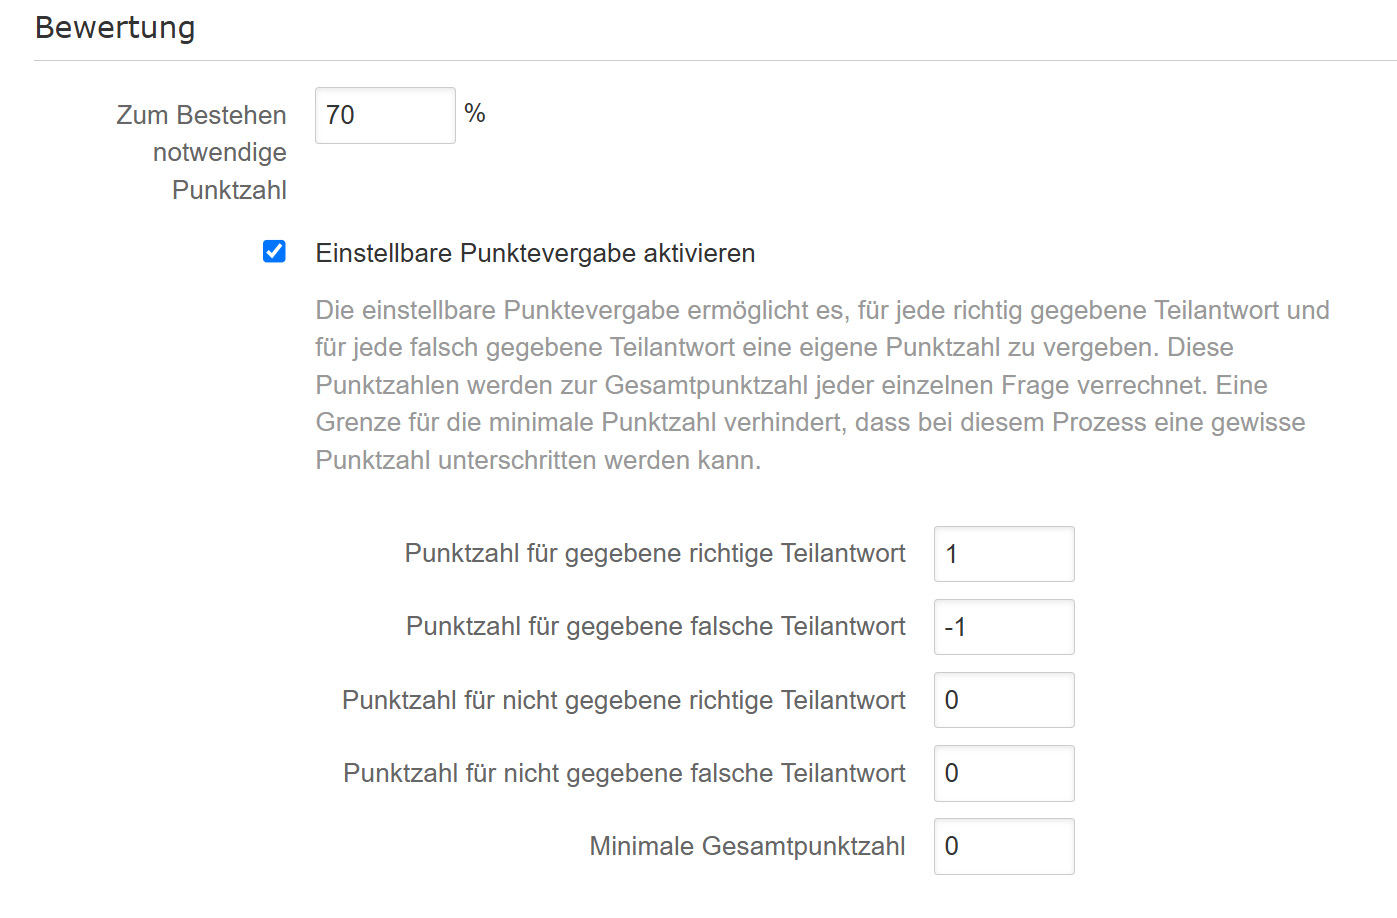Select the wrong given answer field showing -1
The image size is (1397, 918).
[x=1003, y=627]
